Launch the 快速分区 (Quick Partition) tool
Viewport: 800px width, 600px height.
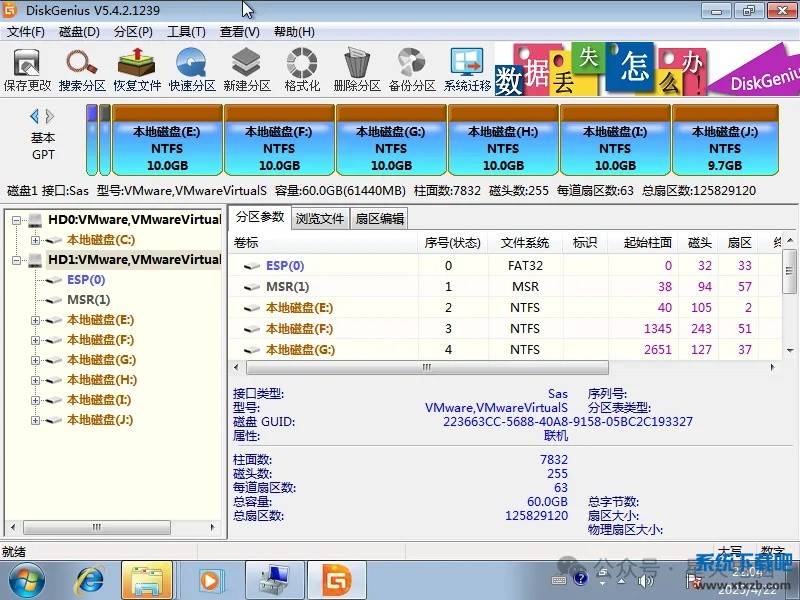point(192,68)
